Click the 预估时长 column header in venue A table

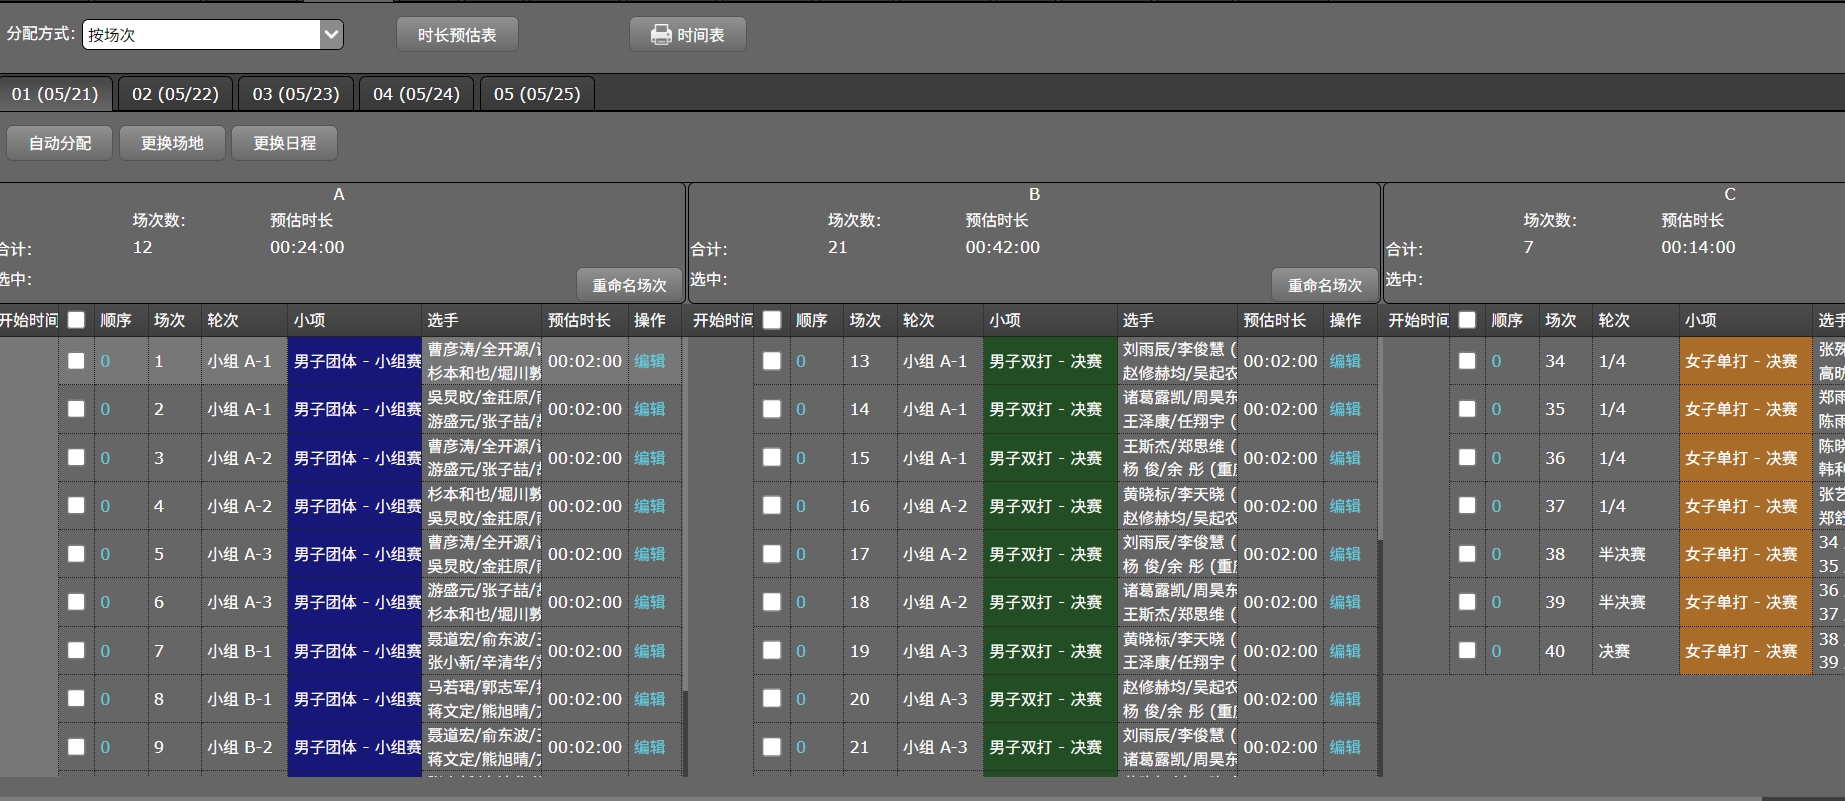579,320
